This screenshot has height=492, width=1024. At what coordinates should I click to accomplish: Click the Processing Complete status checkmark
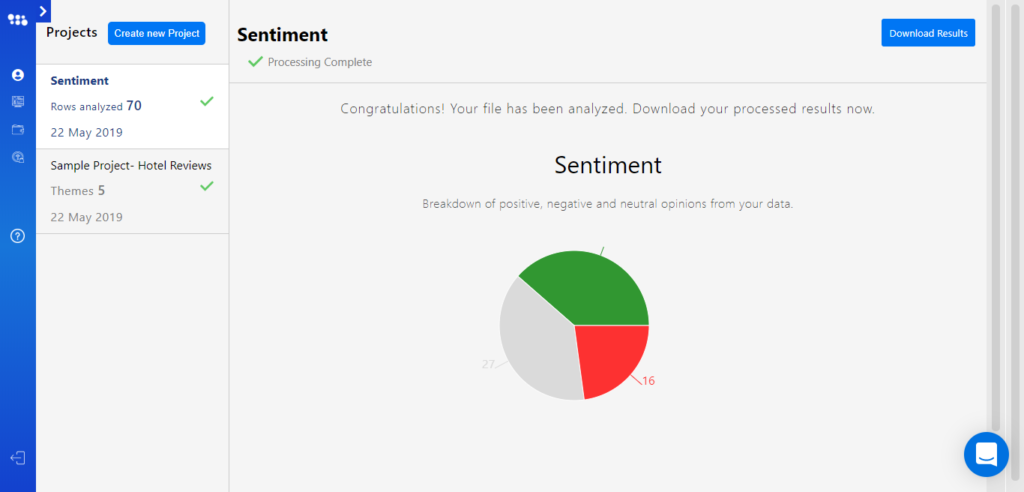point(255,62)
